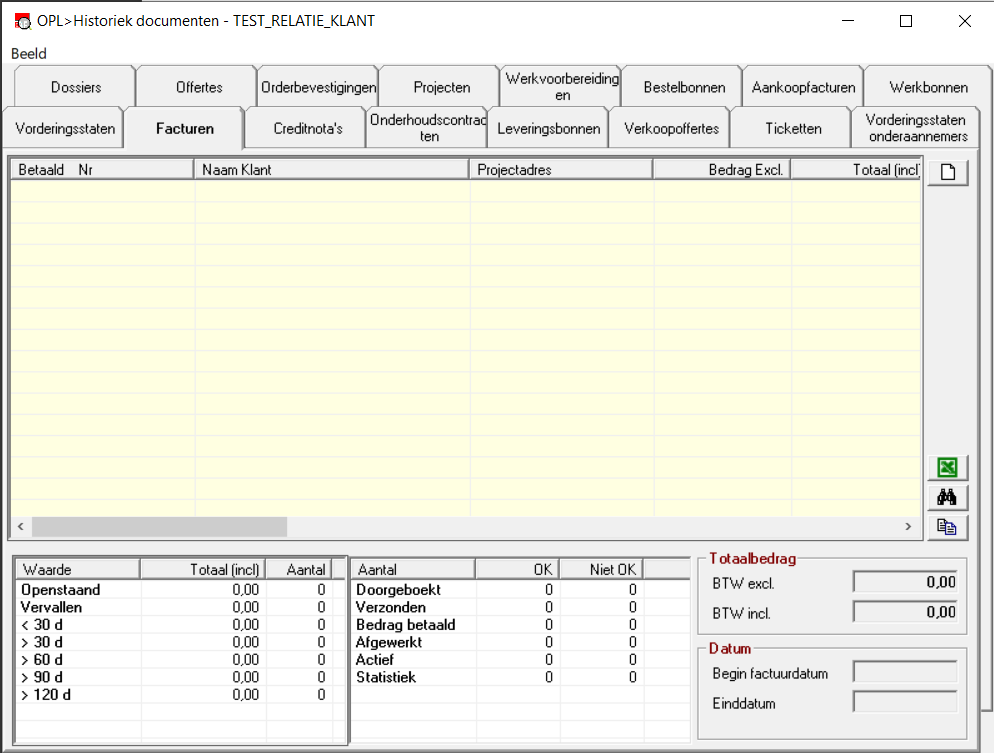Click the Projectadres column header
This screenshot has width=994, height=753.
pos(561,170)
